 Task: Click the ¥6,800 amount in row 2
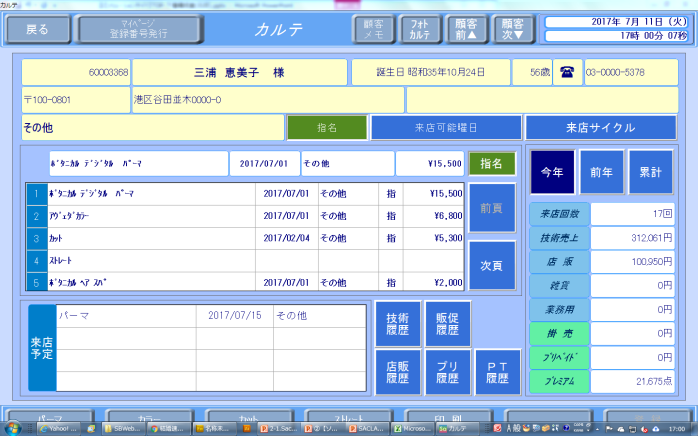(448, 216)
